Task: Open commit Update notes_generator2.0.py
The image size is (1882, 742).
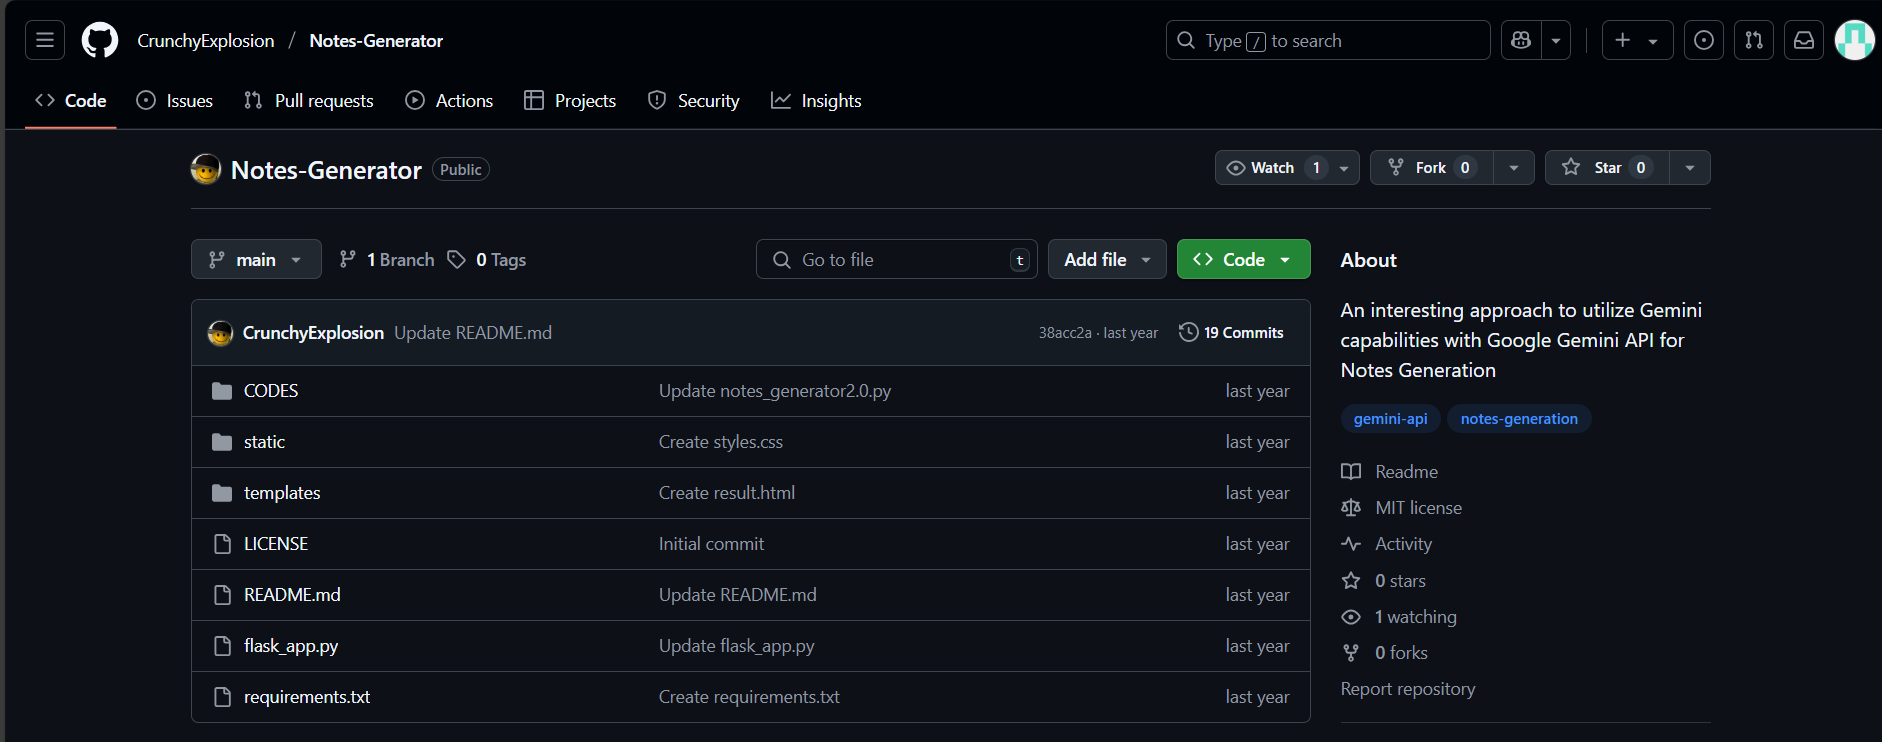Action: pos(775,391)
